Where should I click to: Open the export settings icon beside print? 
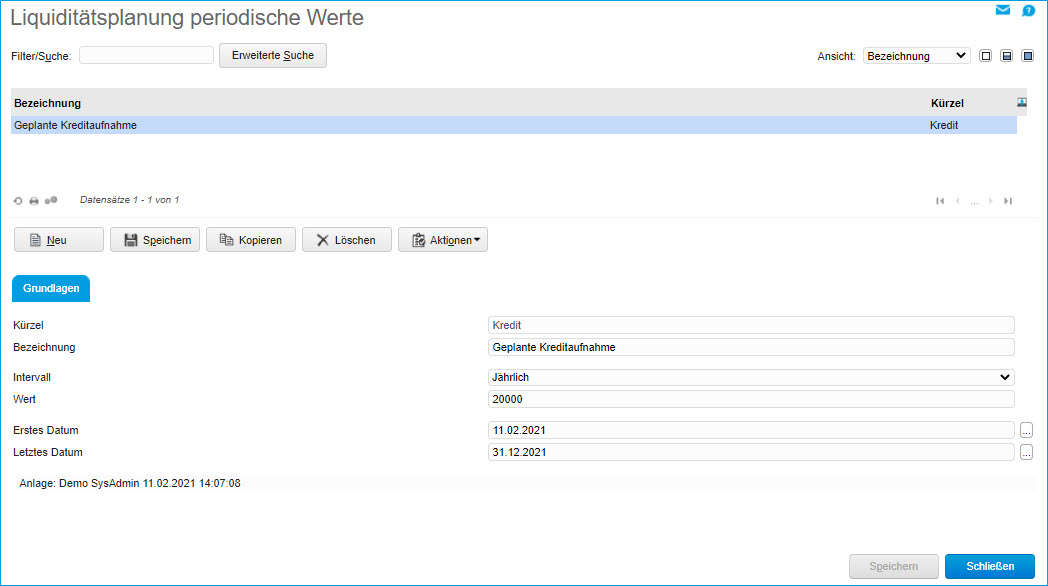pos(53,200)
